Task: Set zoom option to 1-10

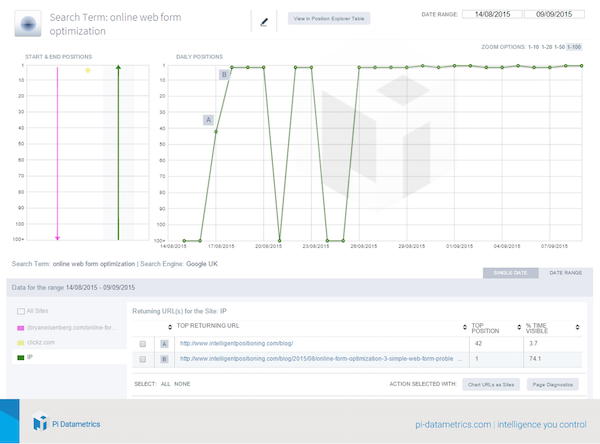Action: pyautogui.click(x=533, y=47)
